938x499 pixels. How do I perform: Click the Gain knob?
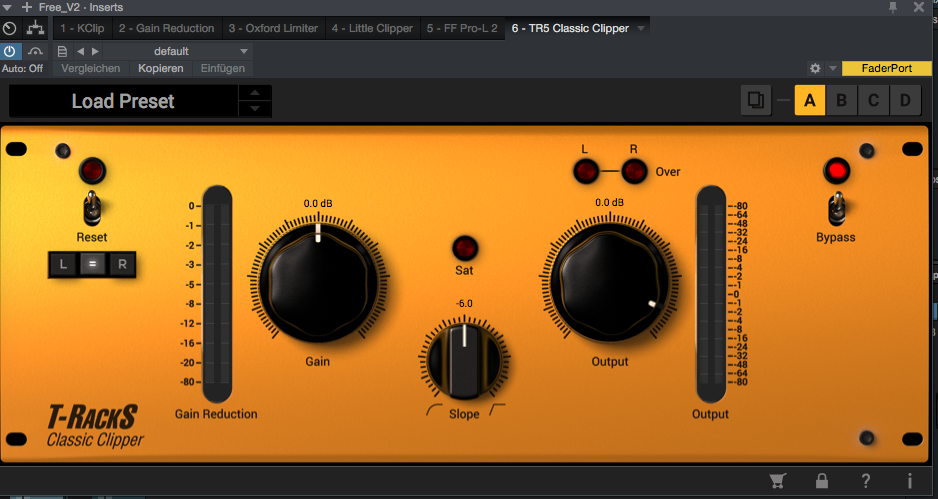click(x=318, y=282)
